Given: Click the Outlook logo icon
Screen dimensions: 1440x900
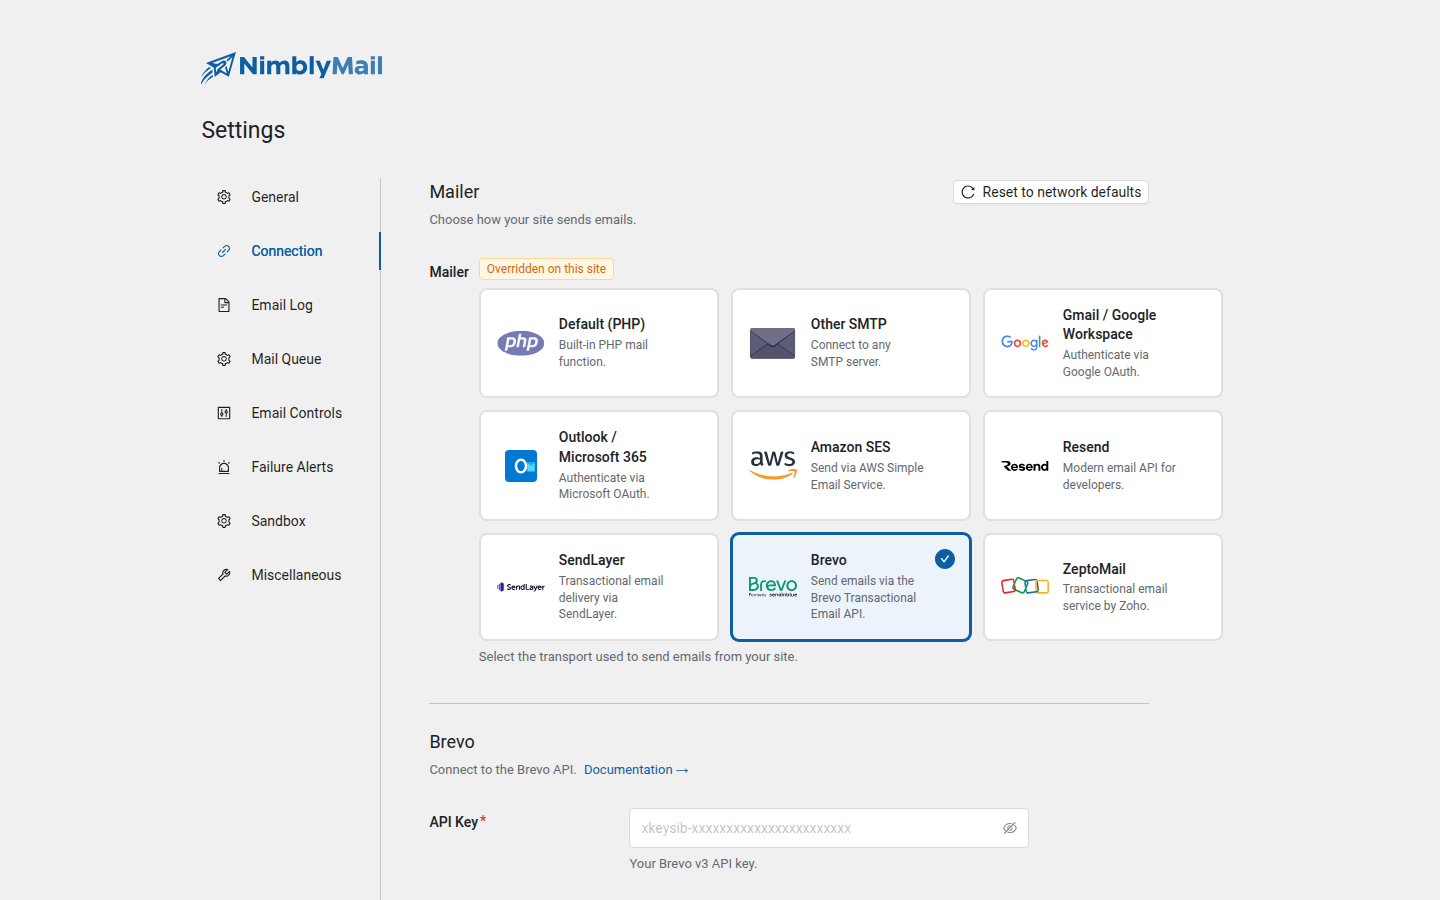Looking at the screenshot, I should (x=521, y=466).
